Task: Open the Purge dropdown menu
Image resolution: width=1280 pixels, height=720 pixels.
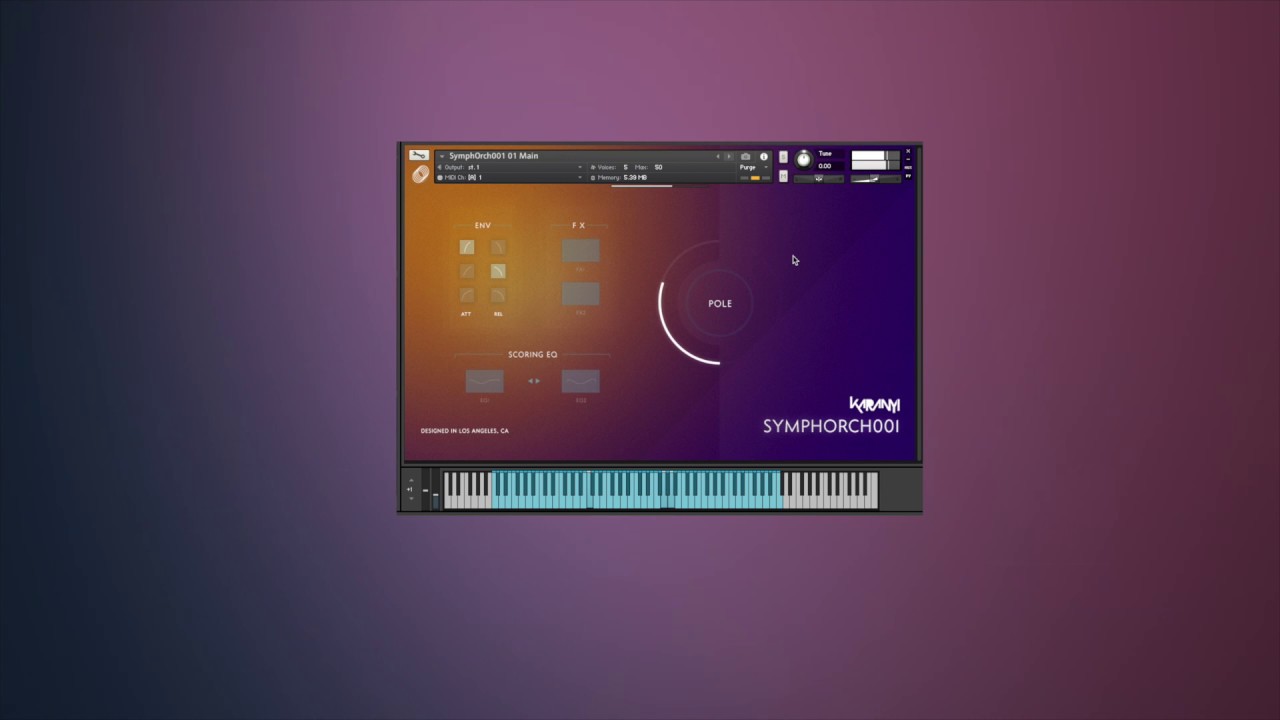Action: click(753, 167)
